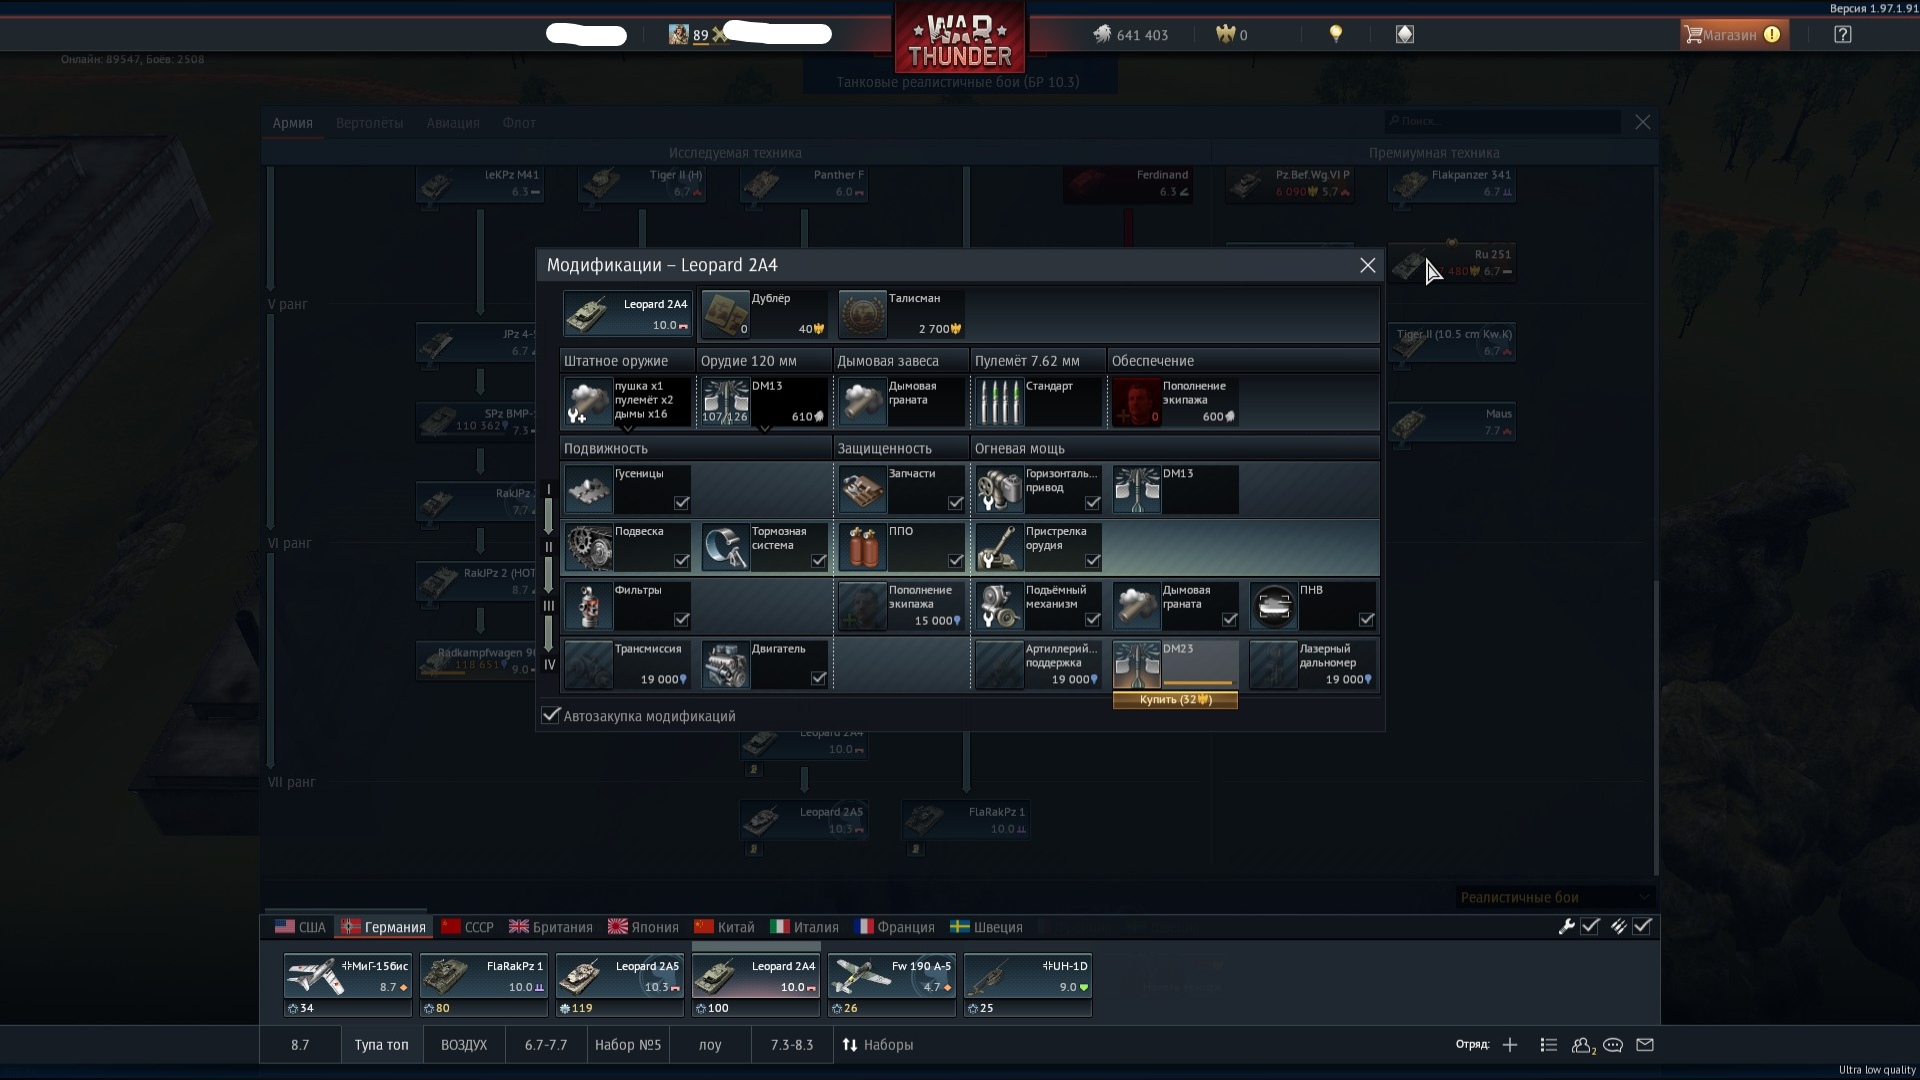This screenshot has height=1080, width=1920.
Task: Open the mail envelope icon
Action: pos(1645,1045)
